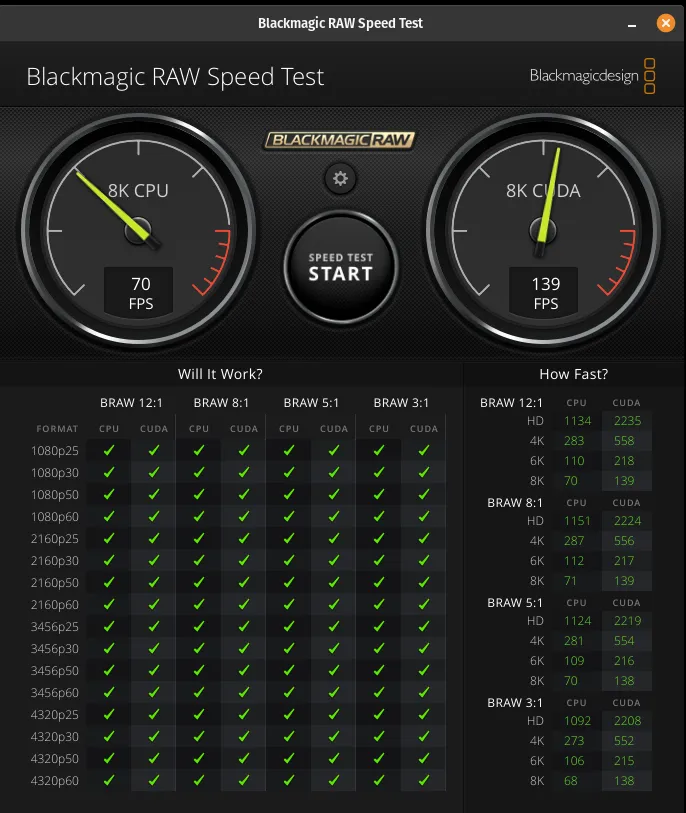The width and height of the screenshot is (686, 813).
Task: Click the Will It Work? heading
Action: 220,374
